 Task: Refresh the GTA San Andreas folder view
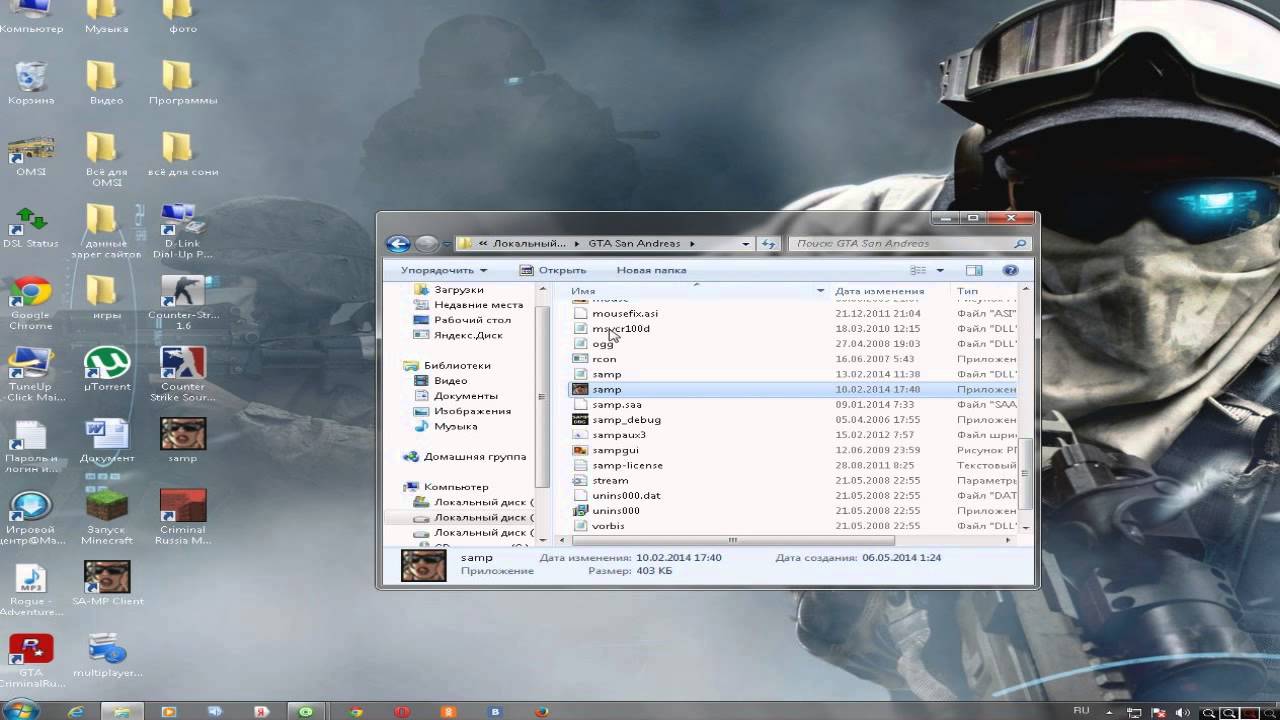pos(768,243)
